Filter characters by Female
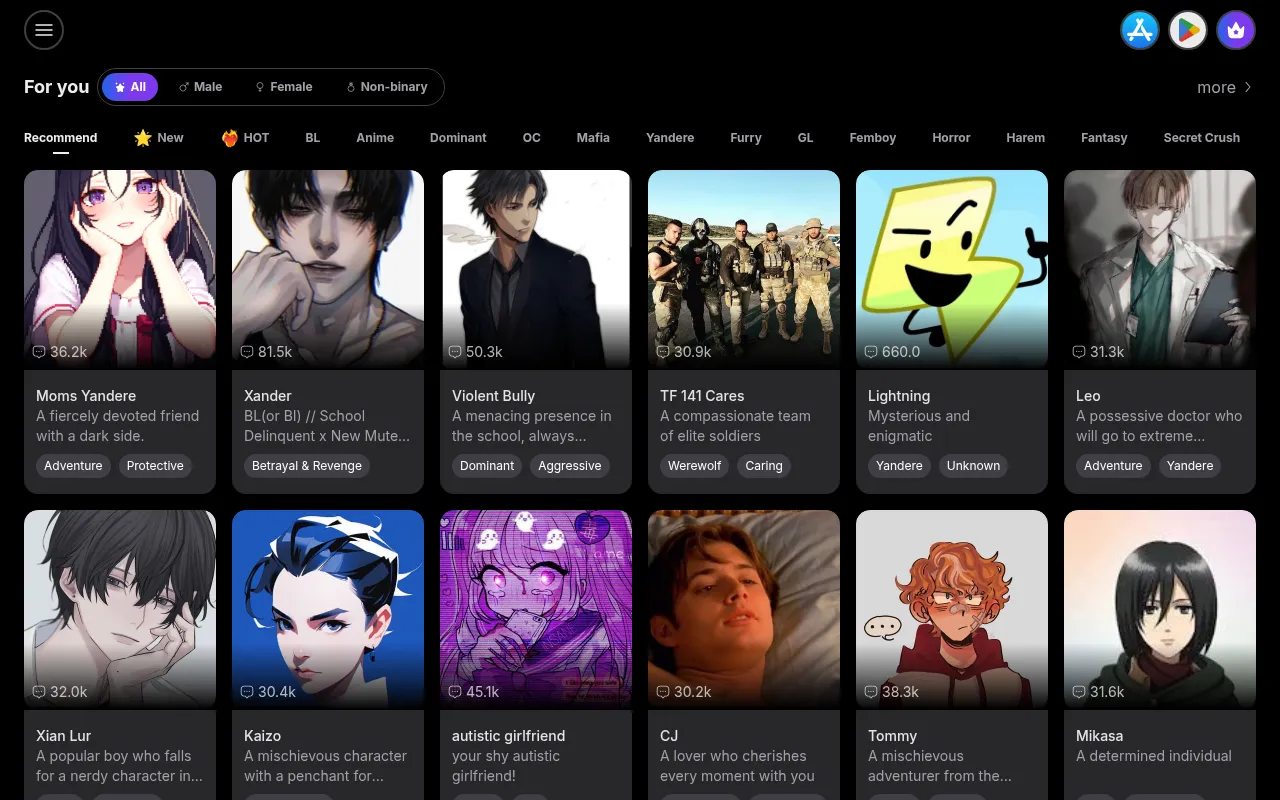 [284, 87]
